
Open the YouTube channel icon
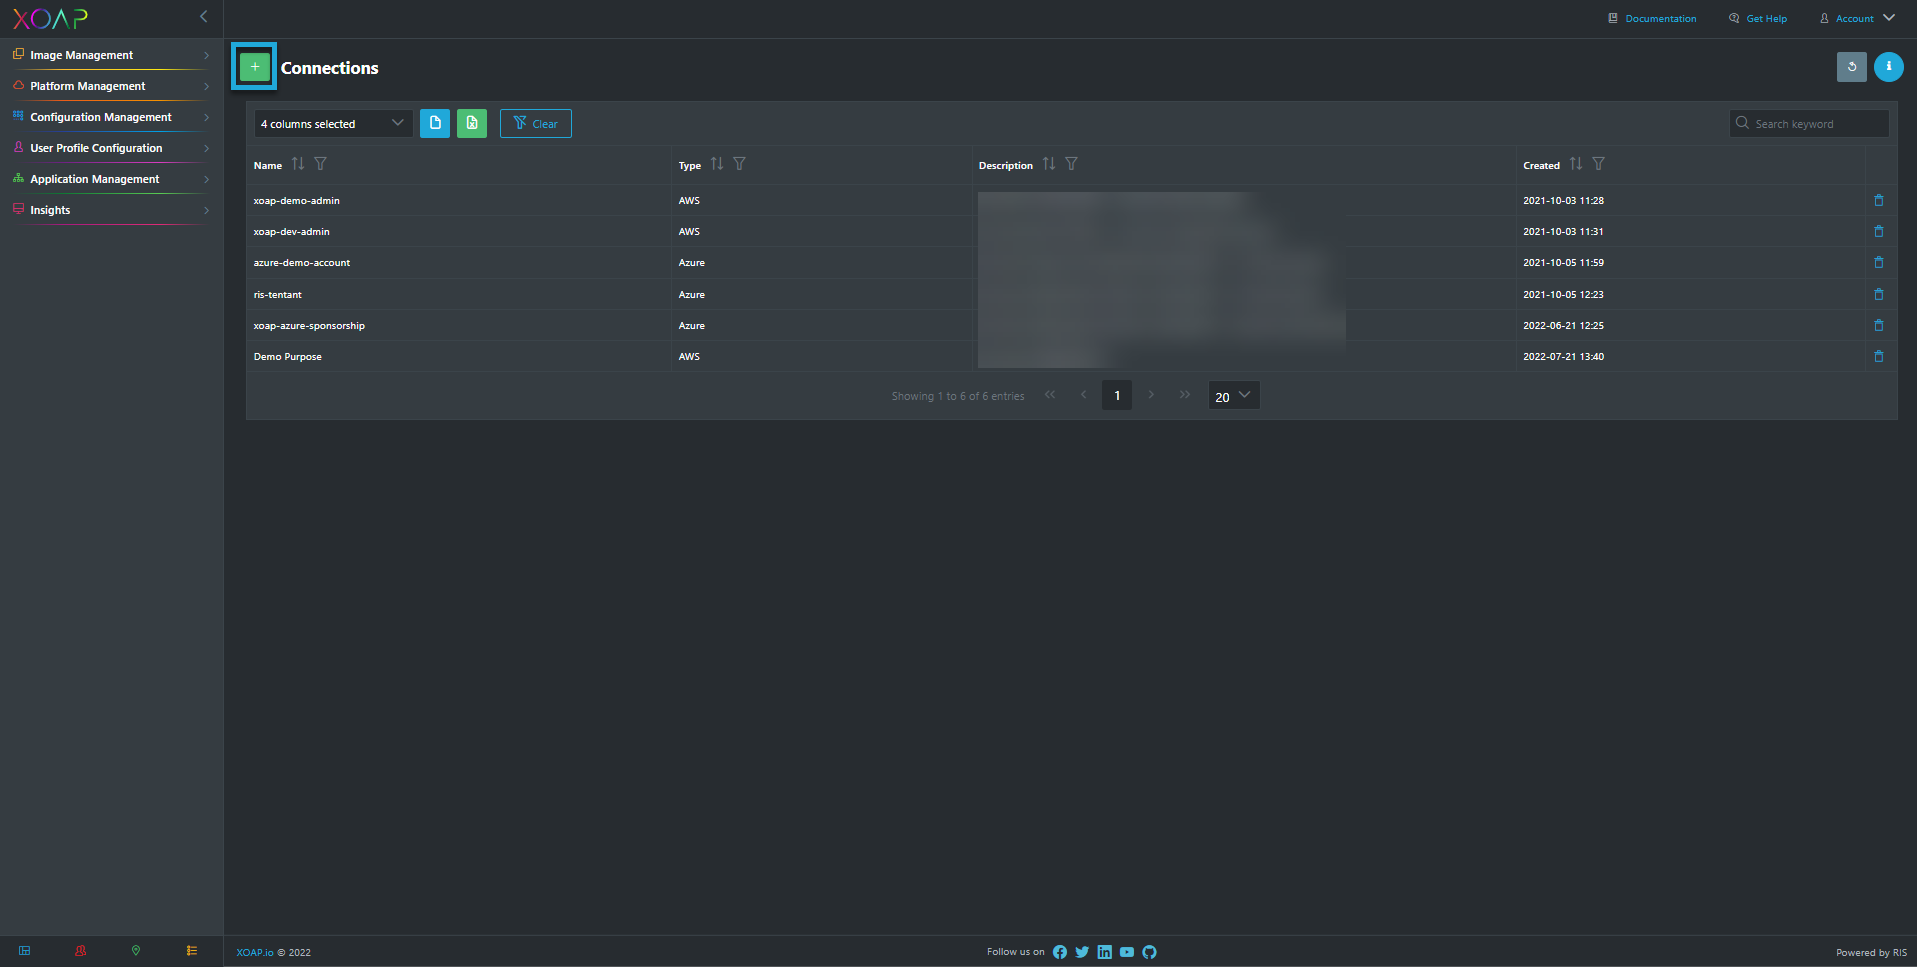point(1127,952)
